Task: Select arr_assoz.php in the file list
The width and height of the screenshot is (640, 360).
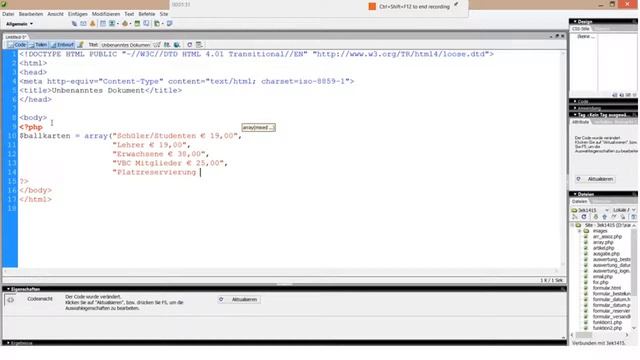Action: coord(607,237)
